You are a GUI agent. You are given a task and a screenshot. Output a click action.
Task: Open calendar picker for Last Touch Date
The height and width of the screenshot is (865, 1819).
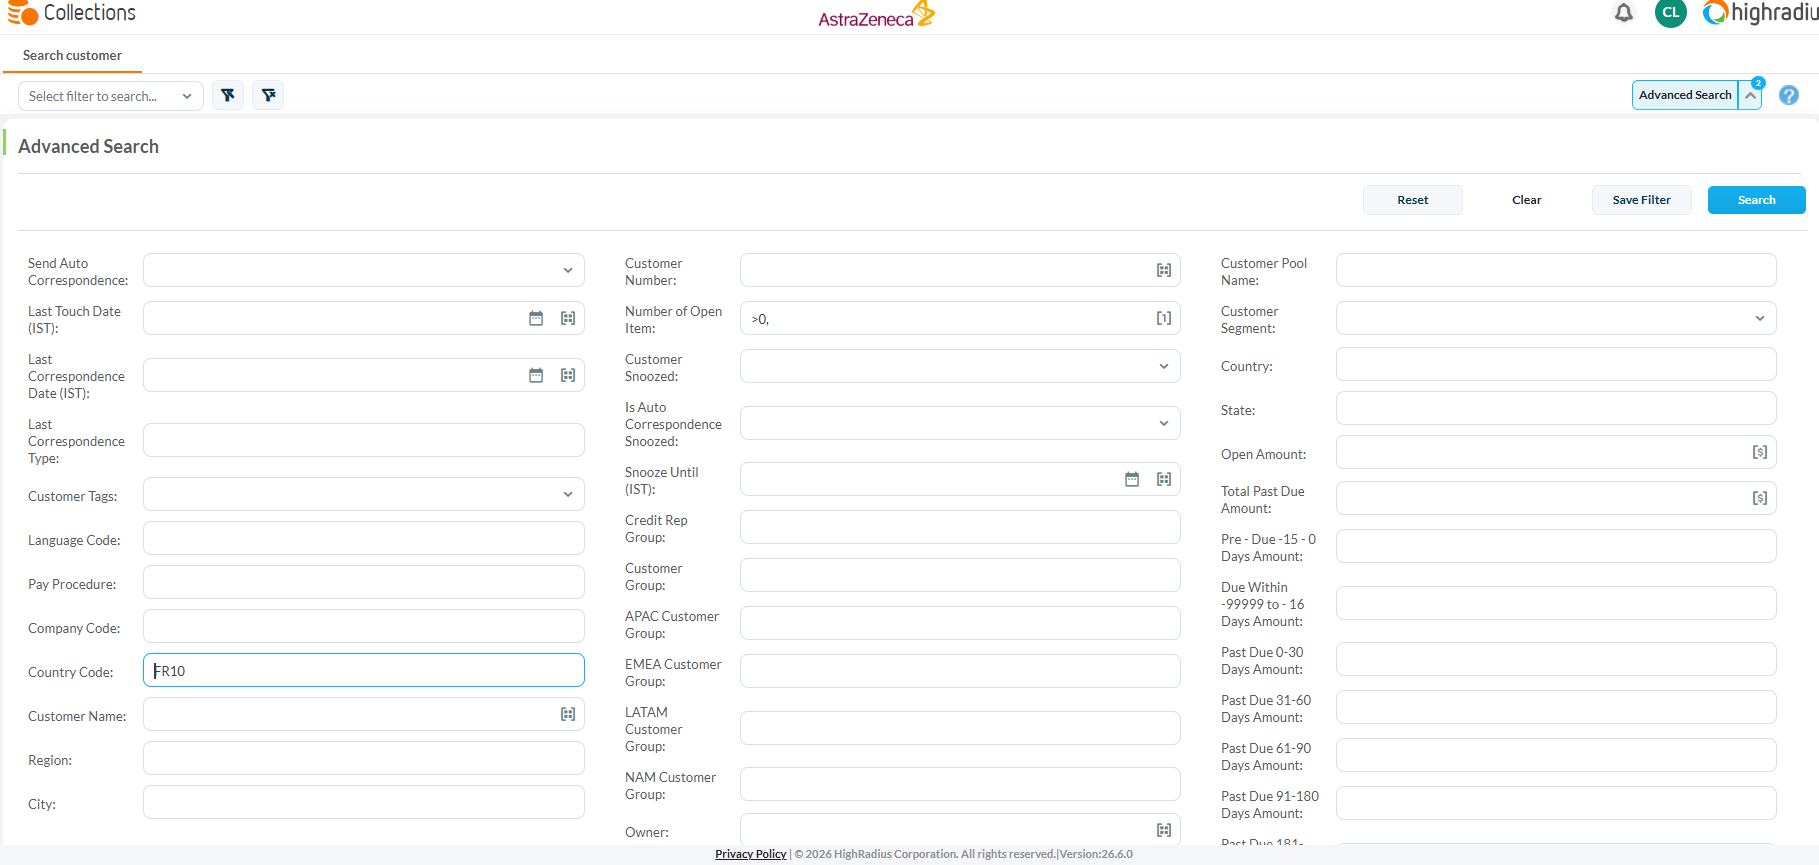coord(536,318)
